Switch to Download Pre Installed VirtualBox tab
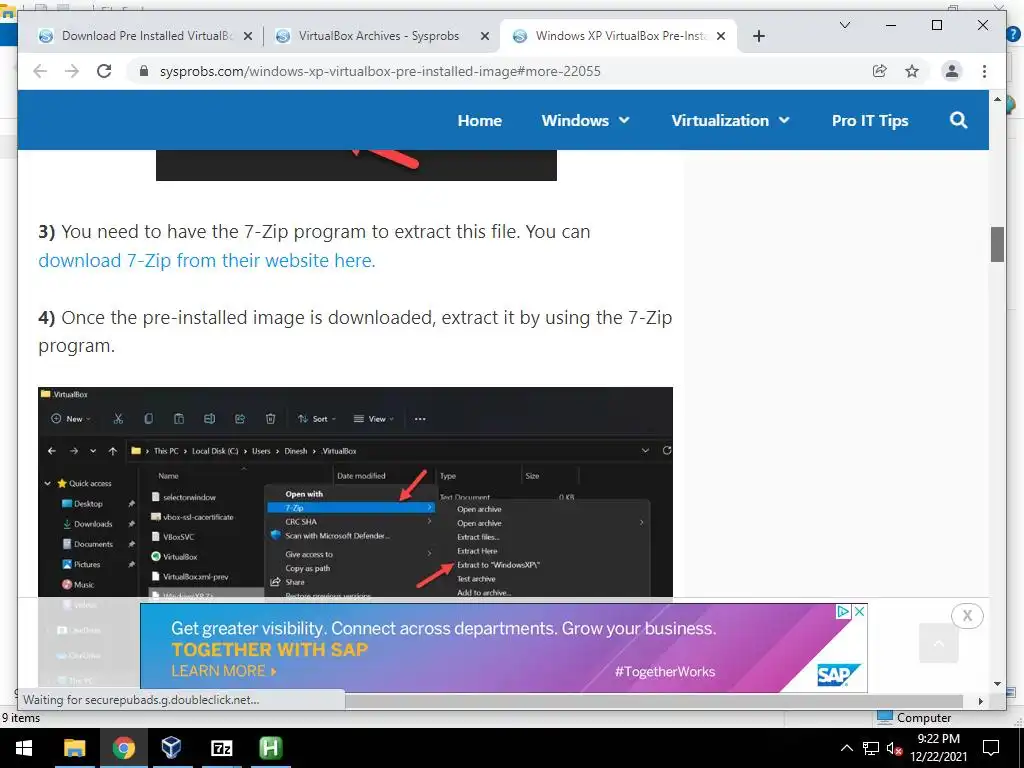 [x=146, y=36]
